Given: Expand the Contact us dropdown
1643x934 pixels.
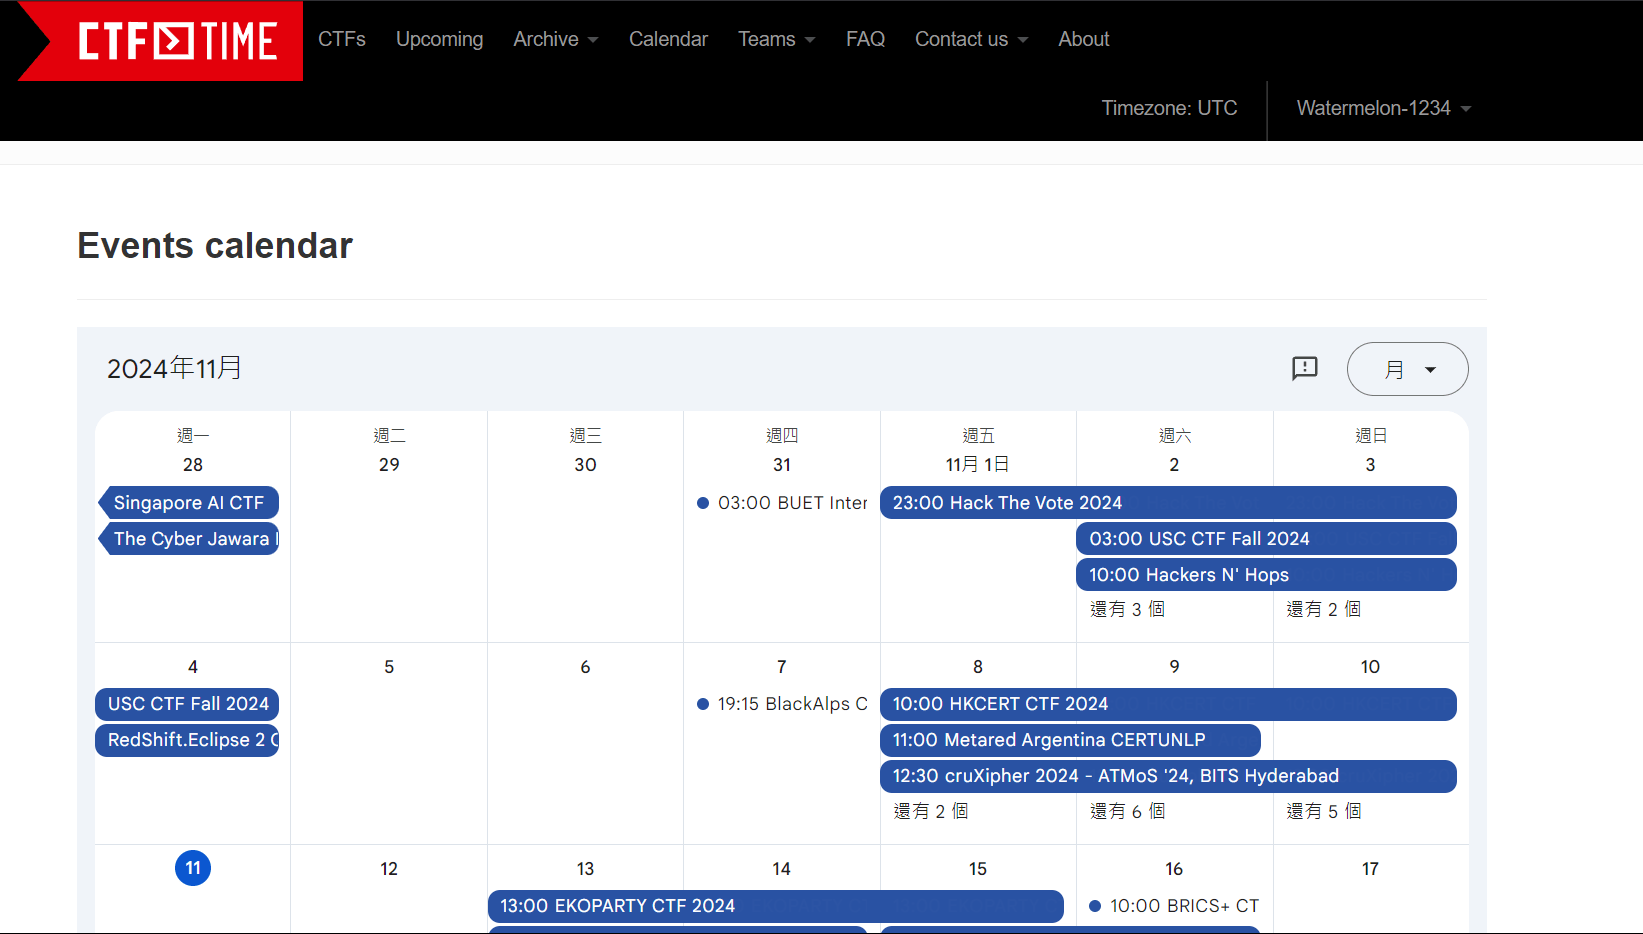Looking at the screenshot, I should pyautogui.click(x=971, y=39).
